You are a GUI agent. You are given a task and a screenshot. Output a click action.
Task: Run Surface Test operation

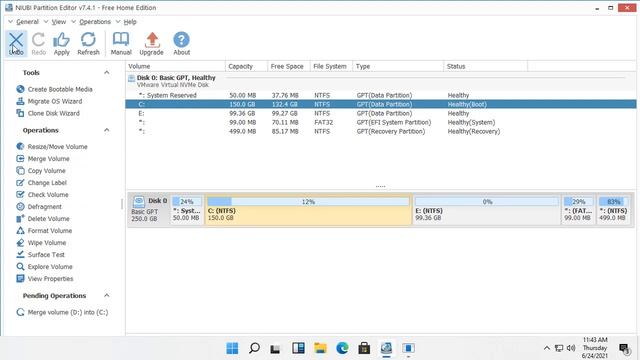click(x=40, y=255)
